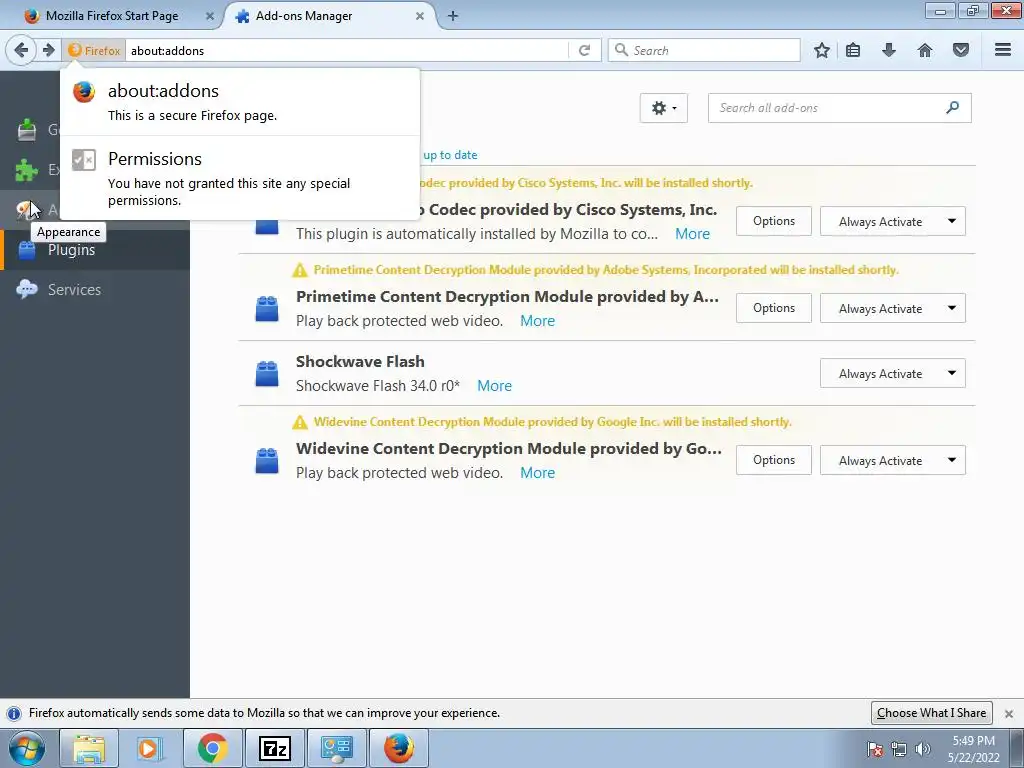Select the Extensions puzzle piece icon
The image size is (1024, 768).
click(27, 170)
